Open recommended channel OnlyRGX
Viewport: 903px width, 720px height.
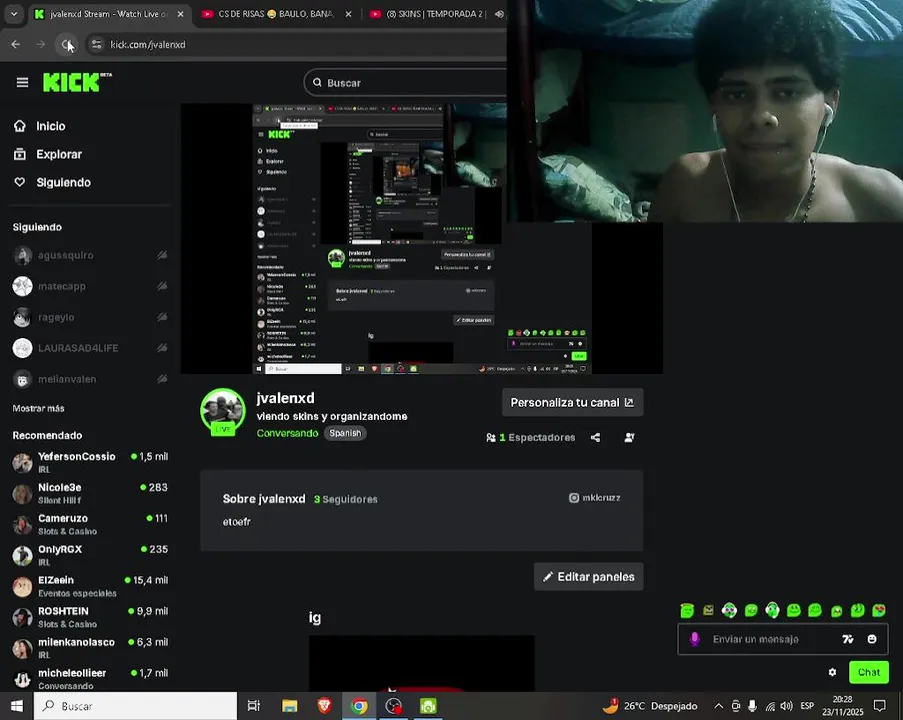click(x=90, y=555)
